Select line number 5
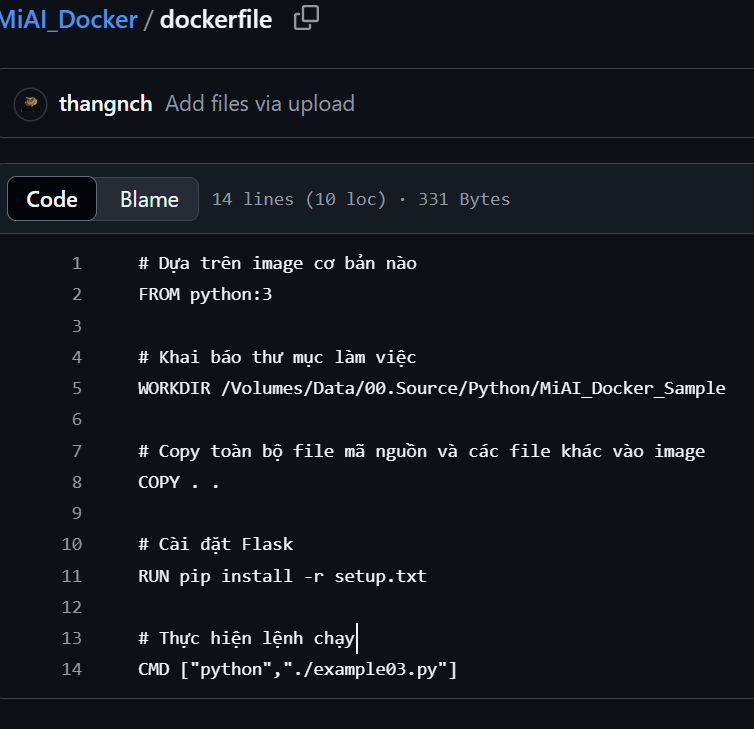This screenshot has height=729, width=754. (x=76, y=388)
